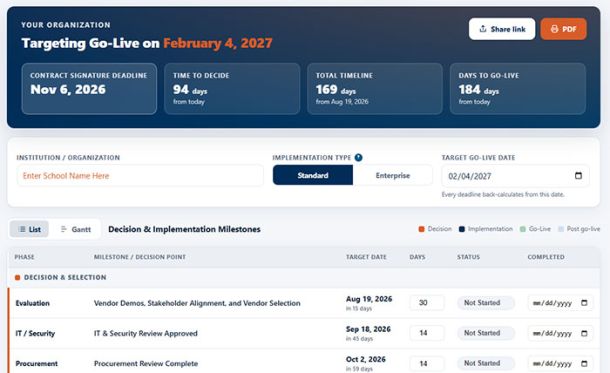Click the February 4, 2027 go-live heading
The width and height of the screenshot is (610, 373).
218,43
